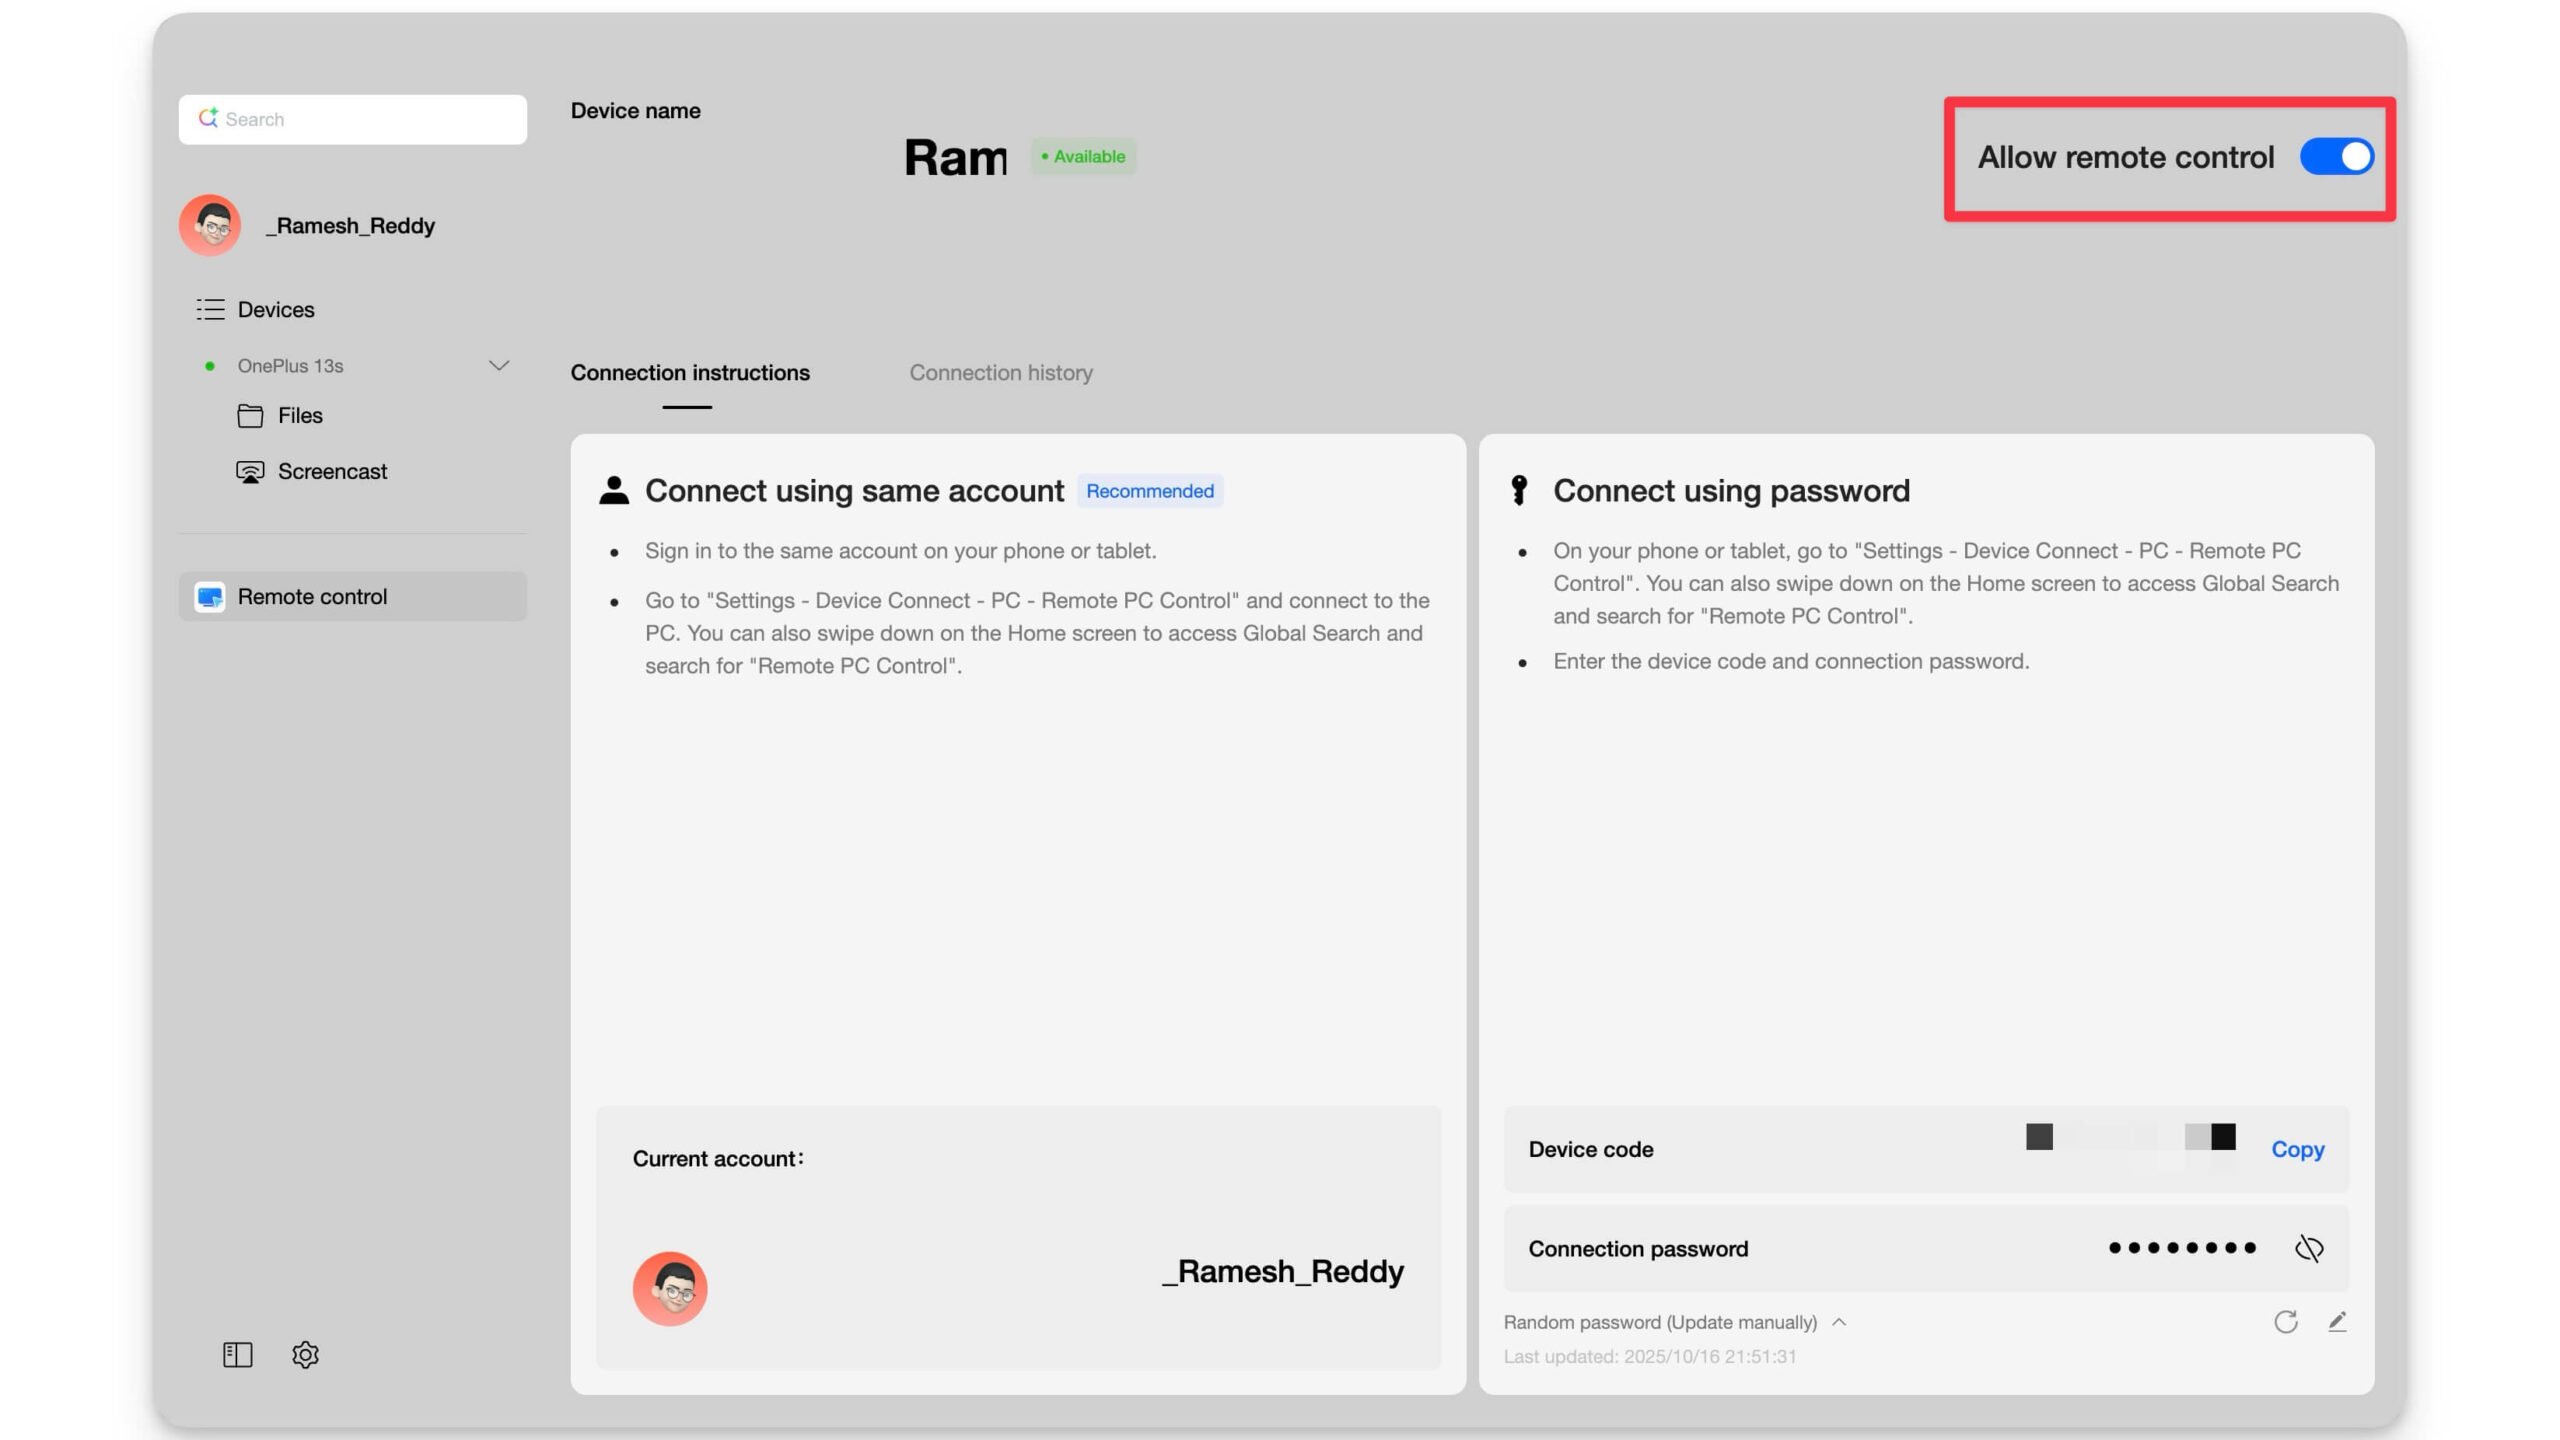Copy the device code
This screenshot has width=2560, height=1440.
2296,1149
